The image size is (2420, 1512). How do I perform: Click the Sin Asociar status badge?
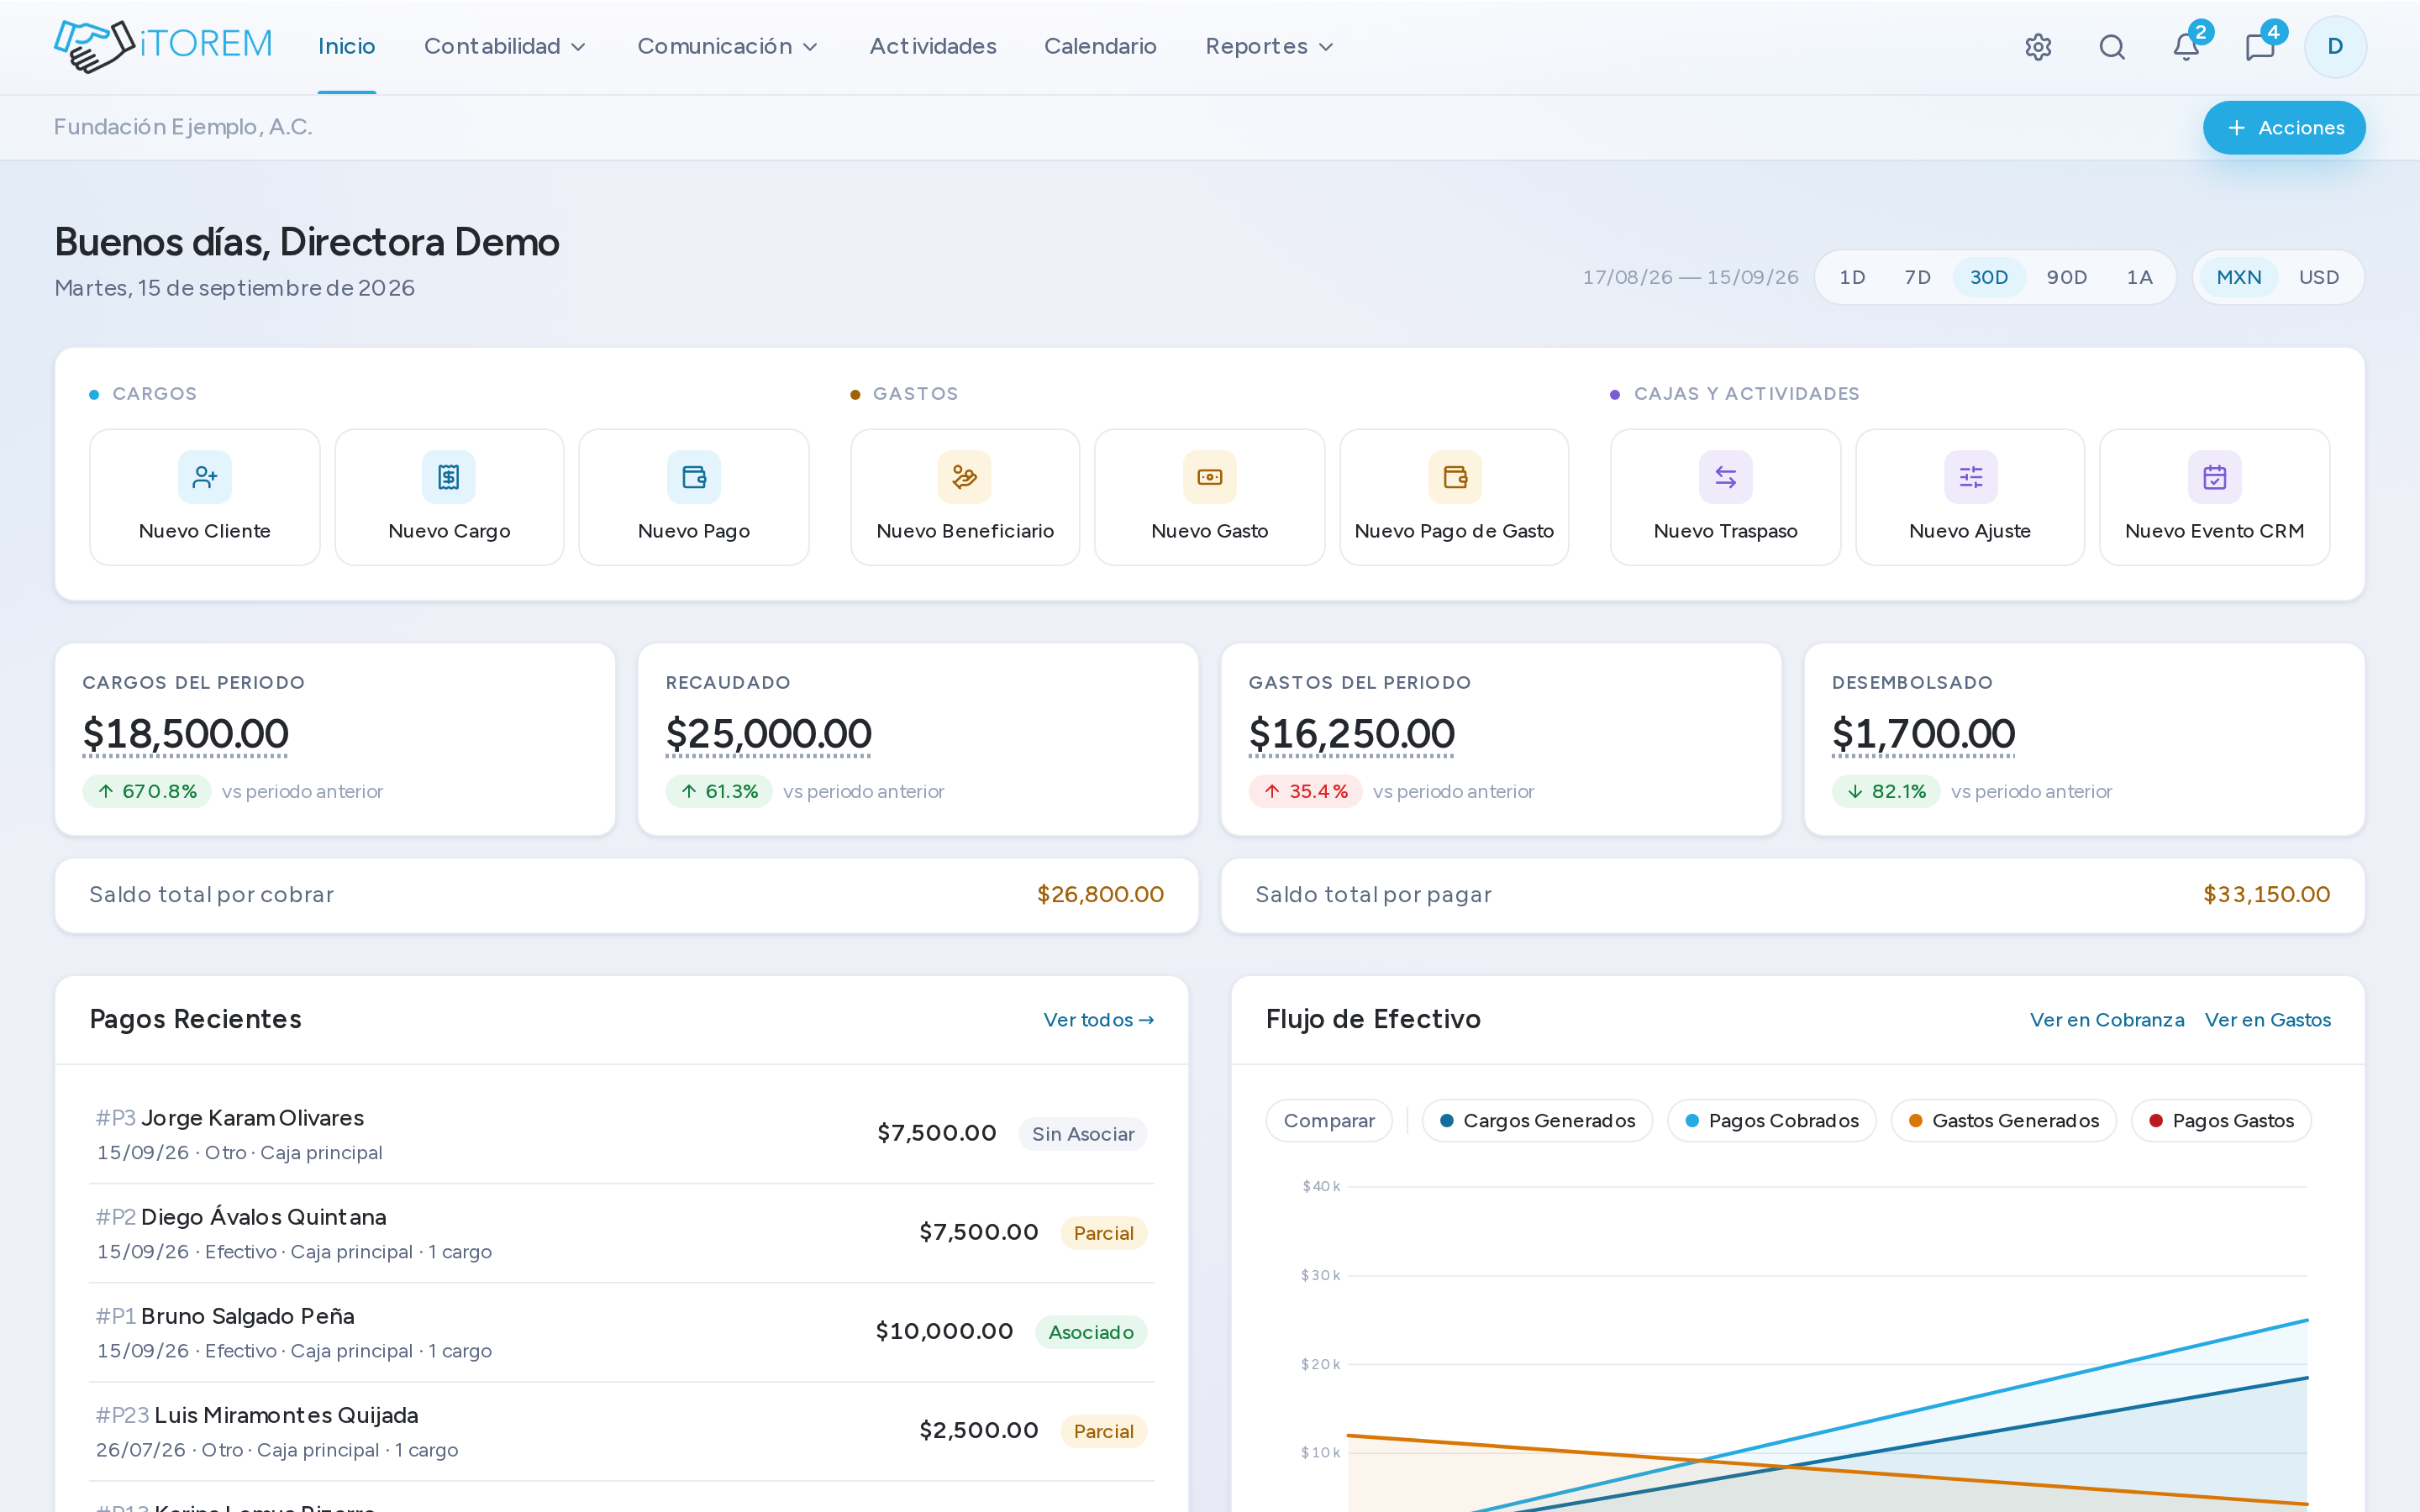click(1083, 1134)
